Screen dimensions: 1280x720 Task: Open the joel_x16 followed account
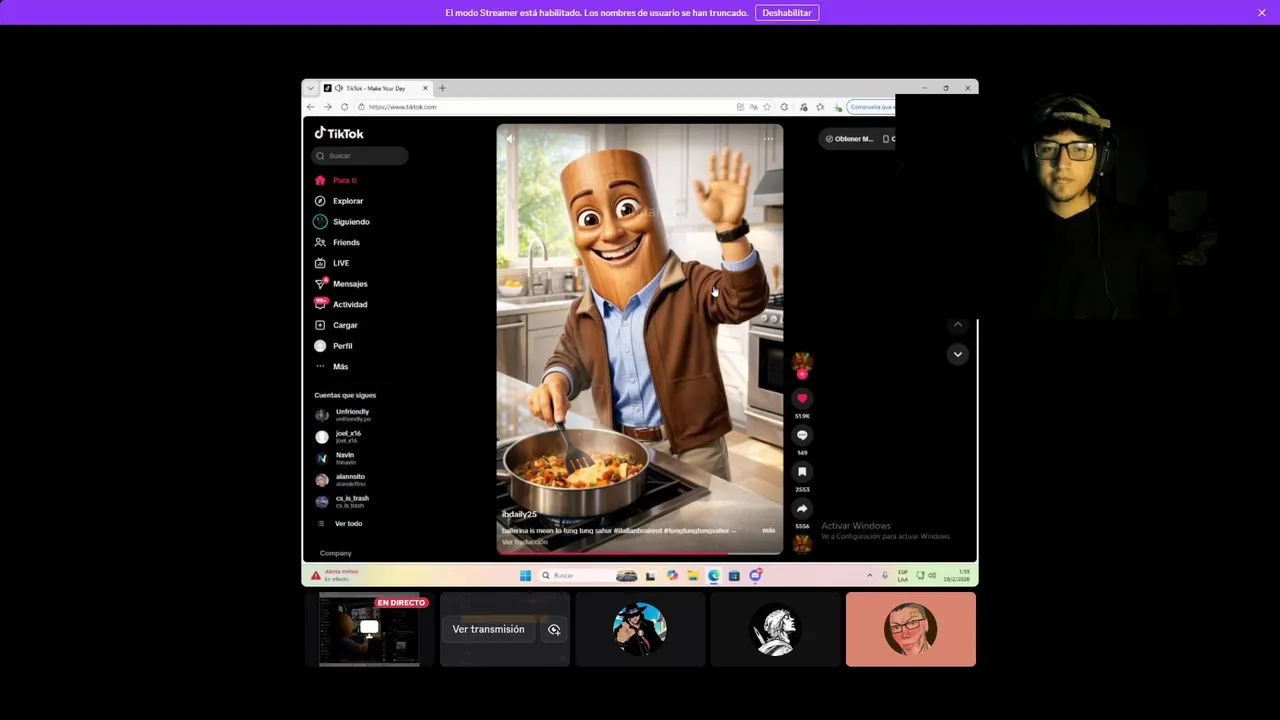pyautogui.click(x=339, y=437)
